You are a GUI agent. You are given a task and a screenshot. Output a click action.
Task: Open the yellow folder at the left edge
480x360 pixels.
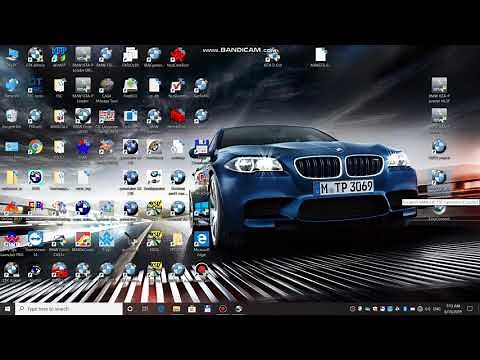[11, 179]
